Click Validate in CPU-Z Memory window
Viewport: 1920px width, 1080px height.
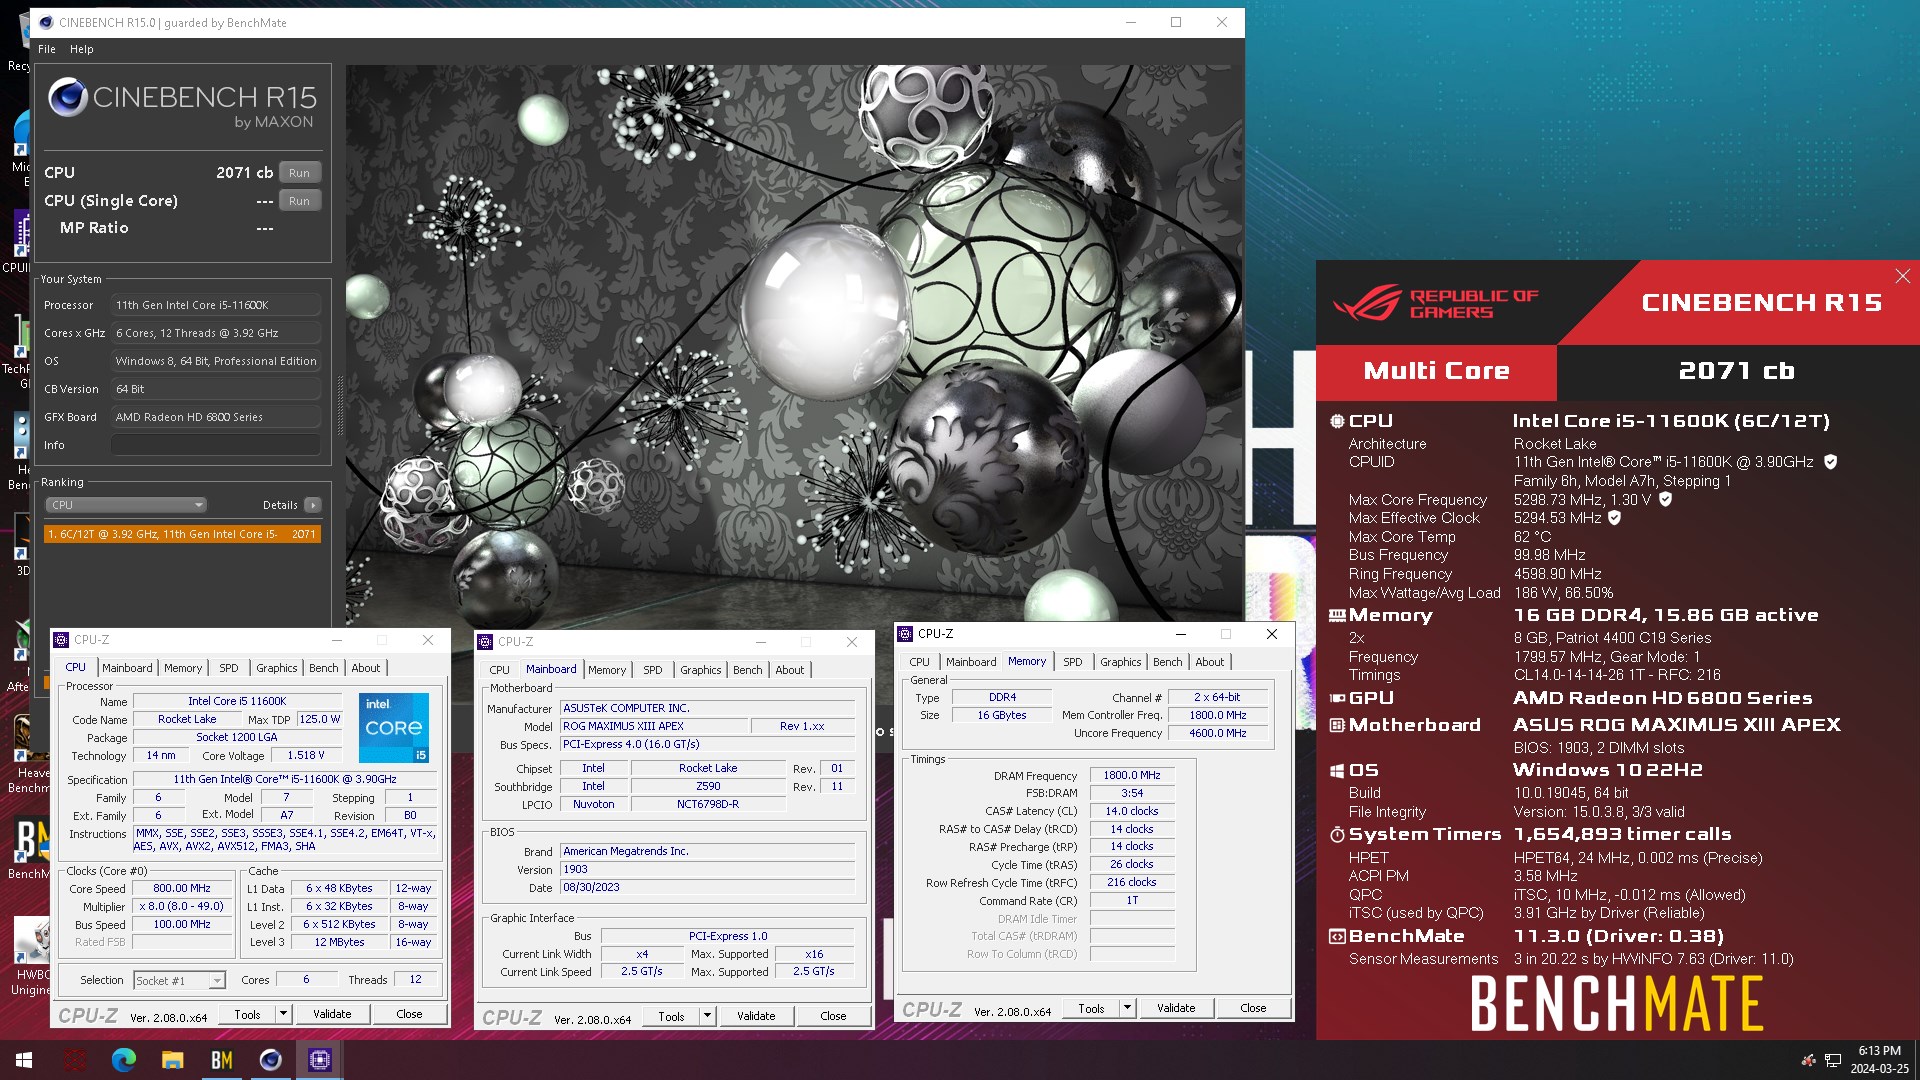(x=1176, y=1008)
